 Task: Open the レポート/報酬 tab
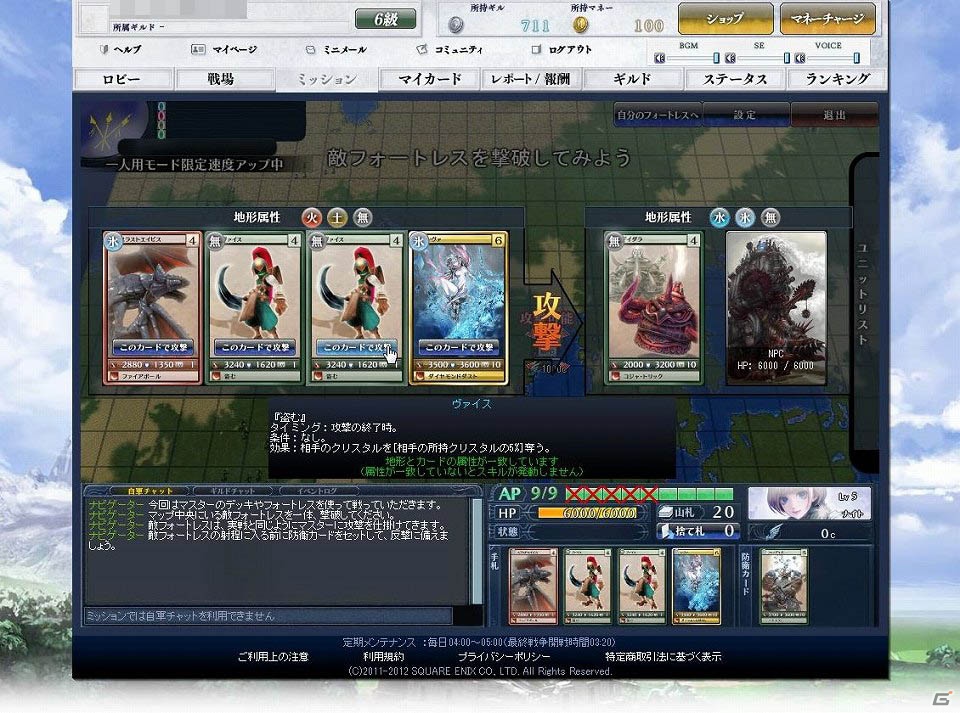point(531,80)
